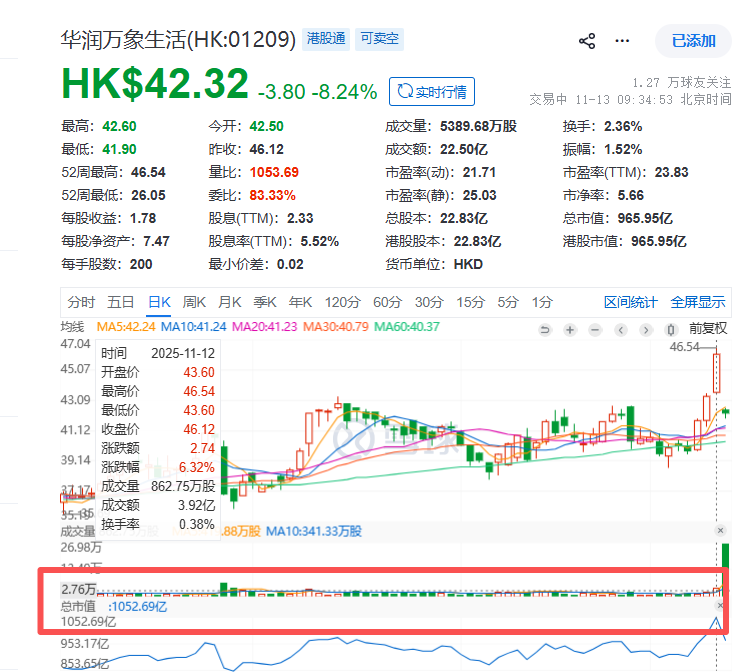The height and width of the screenshot is (672, 750).
Task: Close the 成交量 volume indicator panel
Action: click(x=721, y=529)
